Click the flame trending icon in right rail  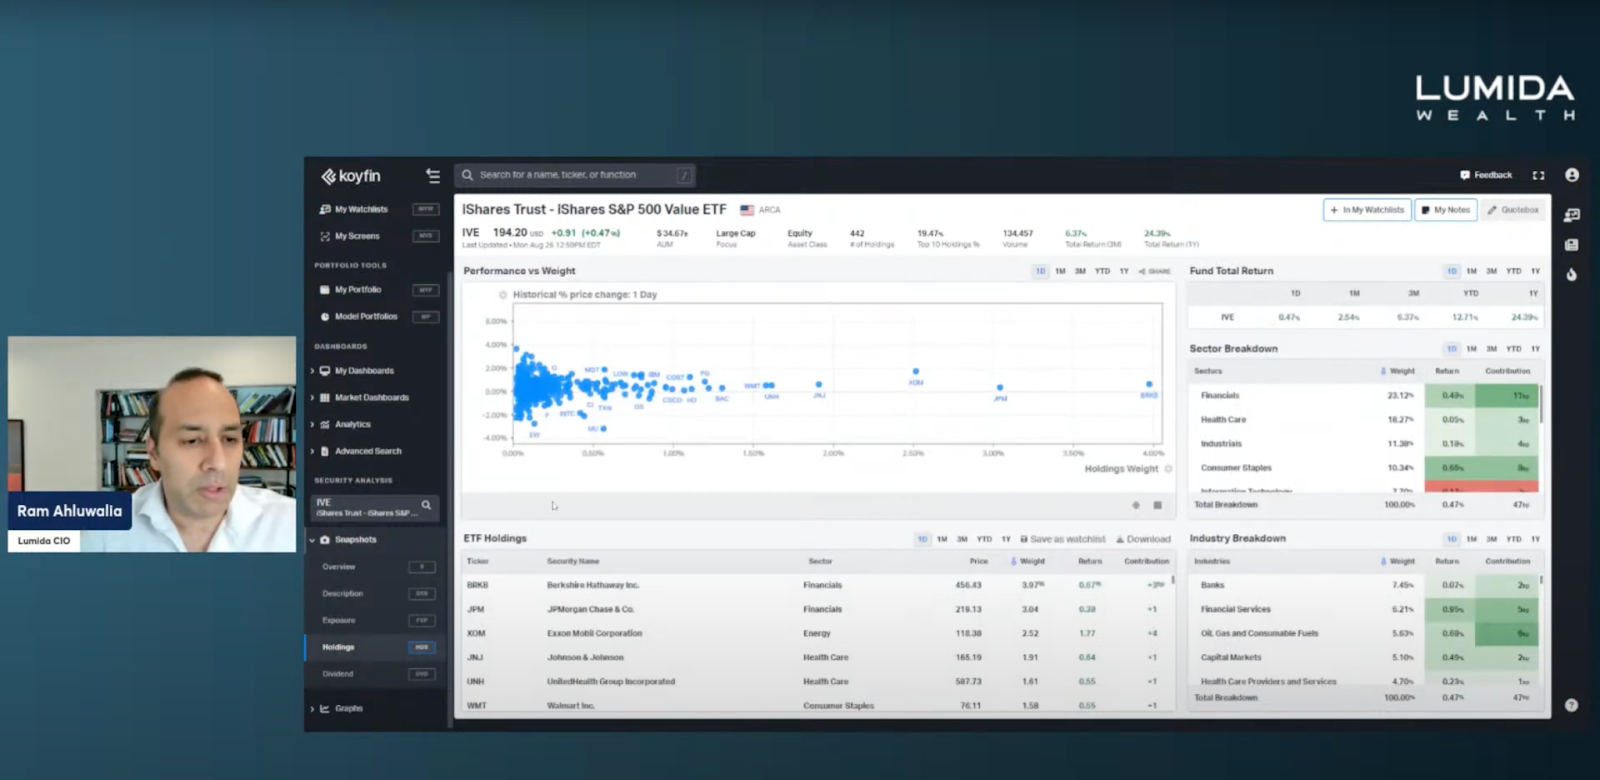tap(1572, 275)
